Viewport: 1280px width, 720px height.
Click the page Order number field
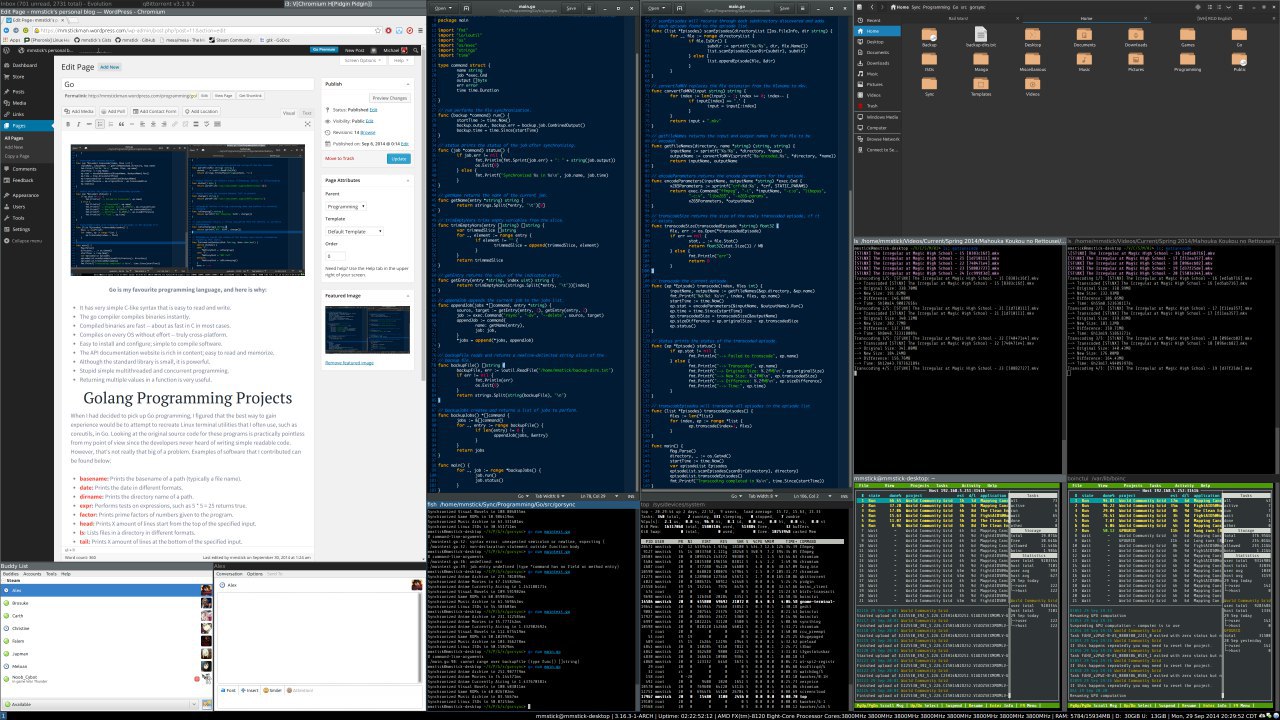click(x=336, y=255)
